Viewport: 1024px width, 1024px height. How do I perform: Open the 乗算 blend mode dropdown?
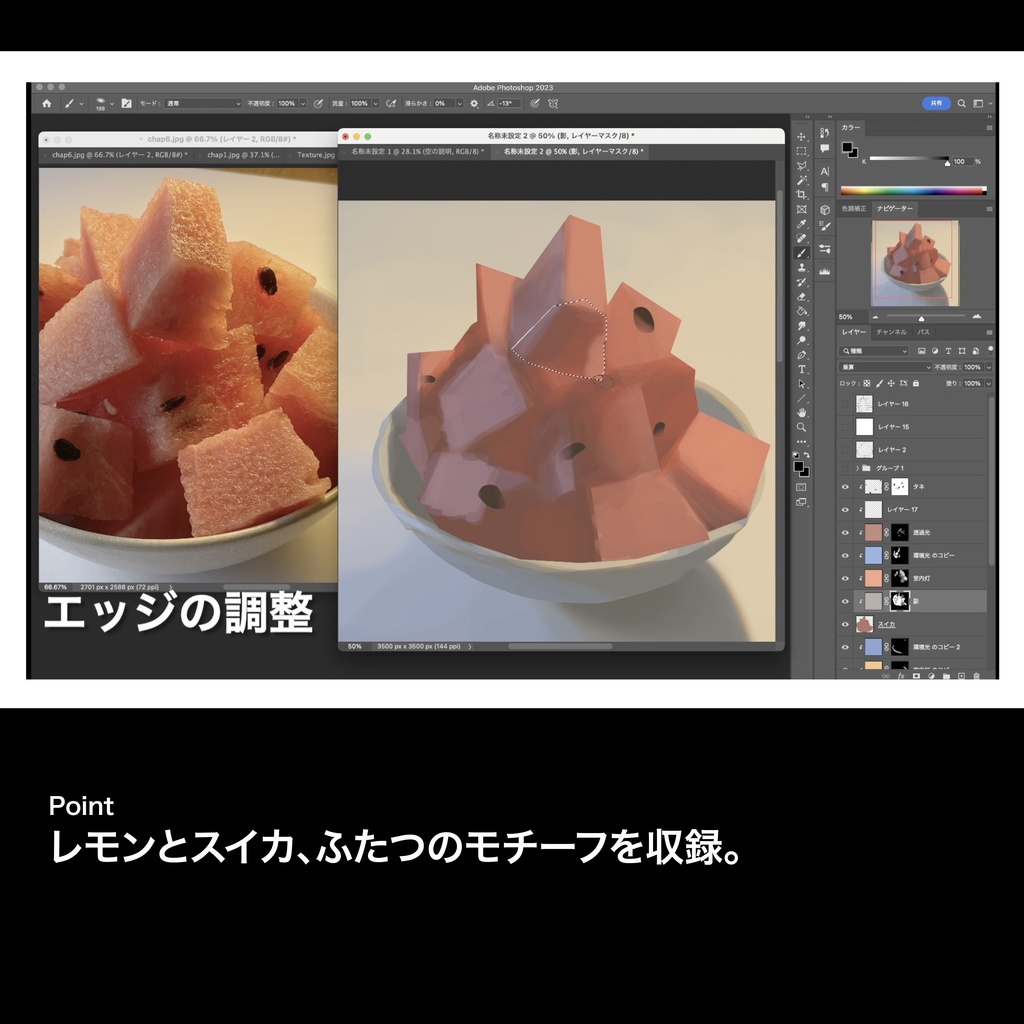click(x=884, y=366)
